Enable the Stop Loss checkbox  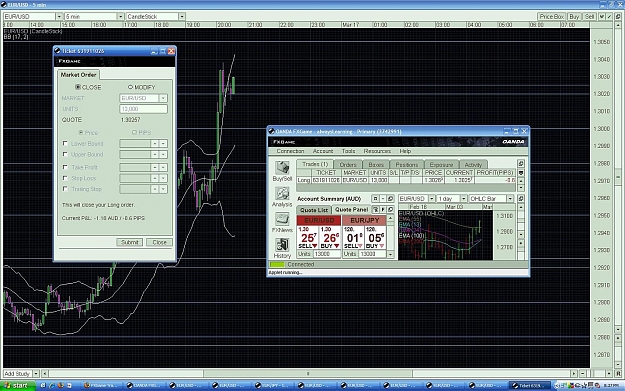point(65,178)
